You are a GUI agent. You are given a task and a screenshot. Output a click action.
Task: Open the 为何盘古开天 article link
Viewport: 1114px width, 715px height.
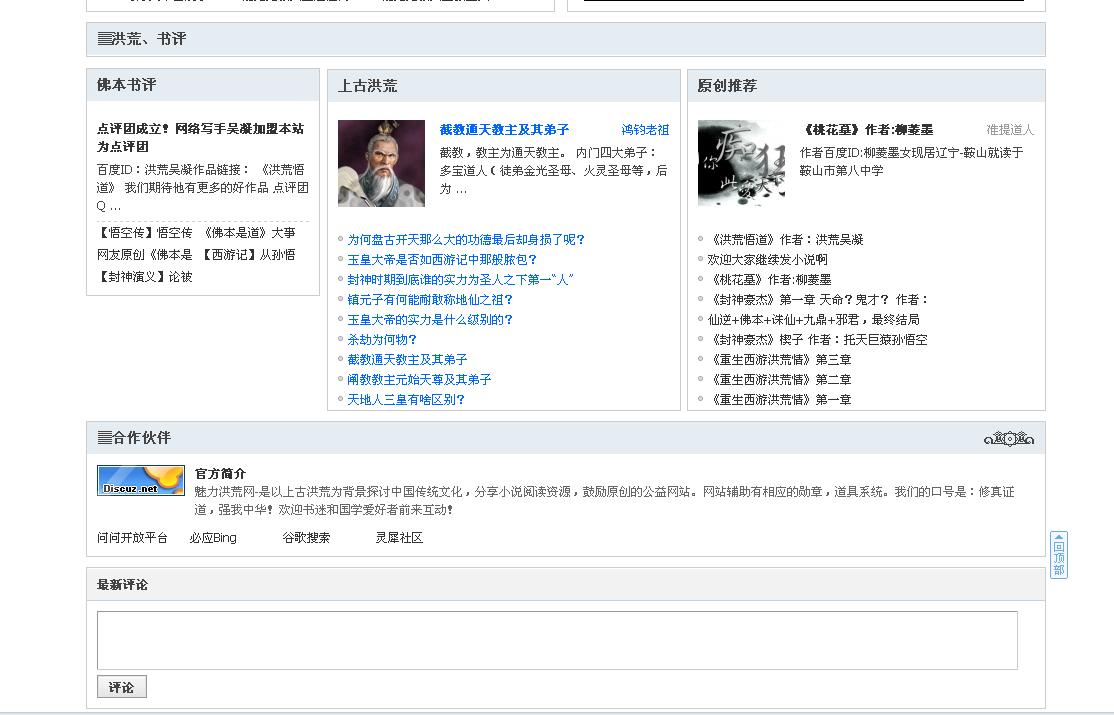point(466,240)
